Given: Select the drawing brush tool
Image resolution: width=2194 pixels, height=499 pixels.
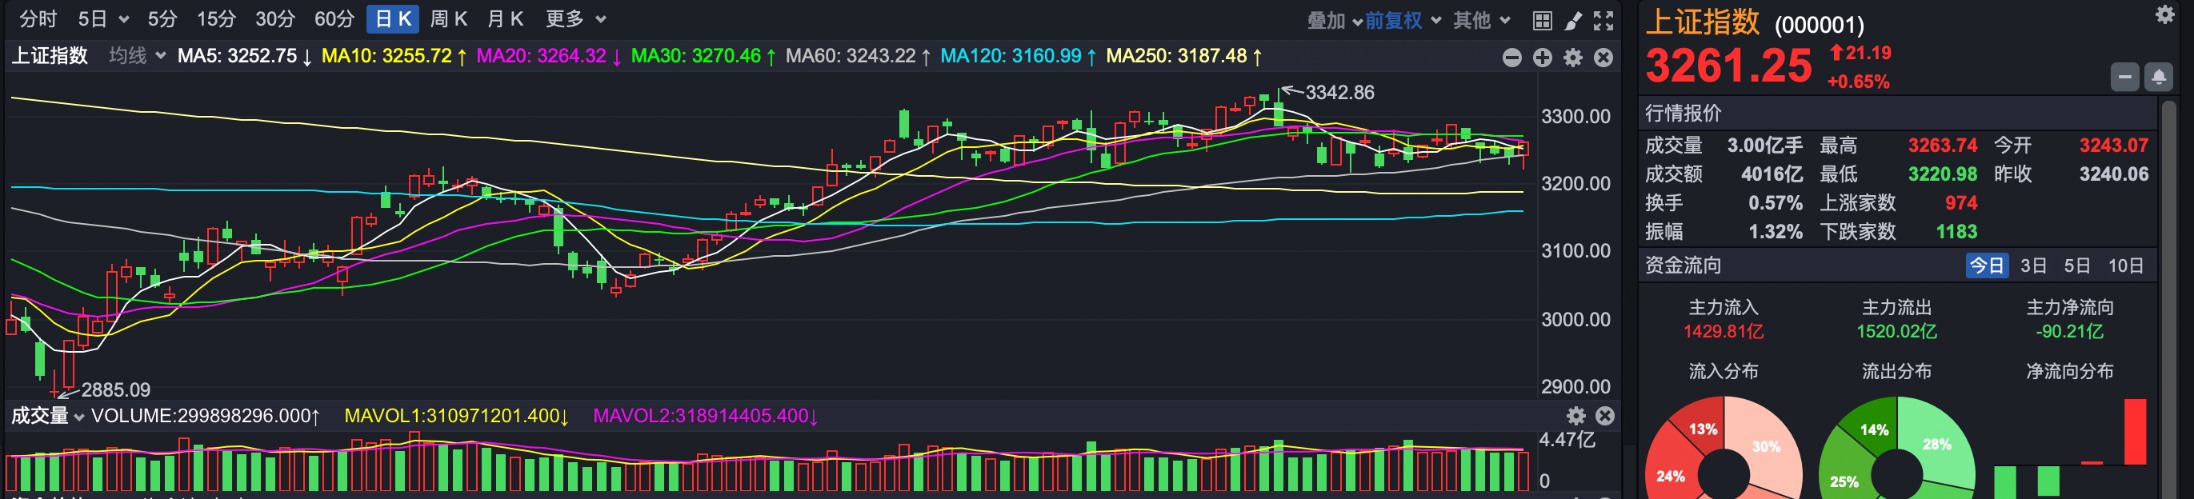Looking at the screenshot, I should click(x=1573, y=20).
